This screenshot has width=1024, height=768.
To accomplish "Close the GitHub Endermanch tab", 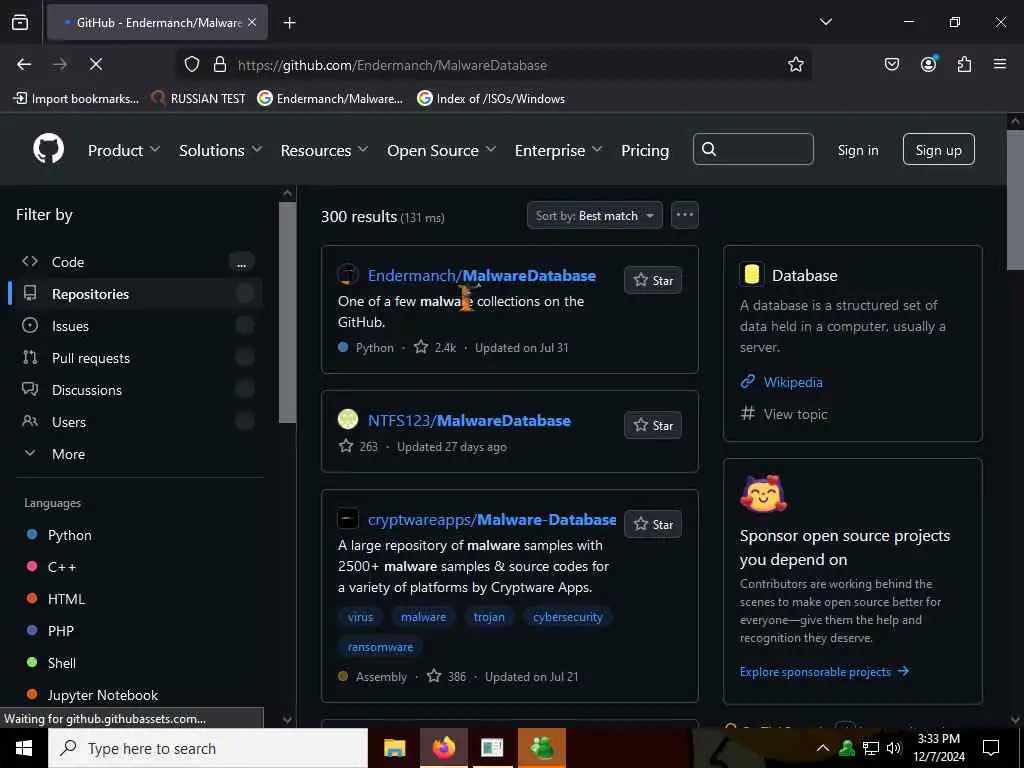I will pos(252,22).
